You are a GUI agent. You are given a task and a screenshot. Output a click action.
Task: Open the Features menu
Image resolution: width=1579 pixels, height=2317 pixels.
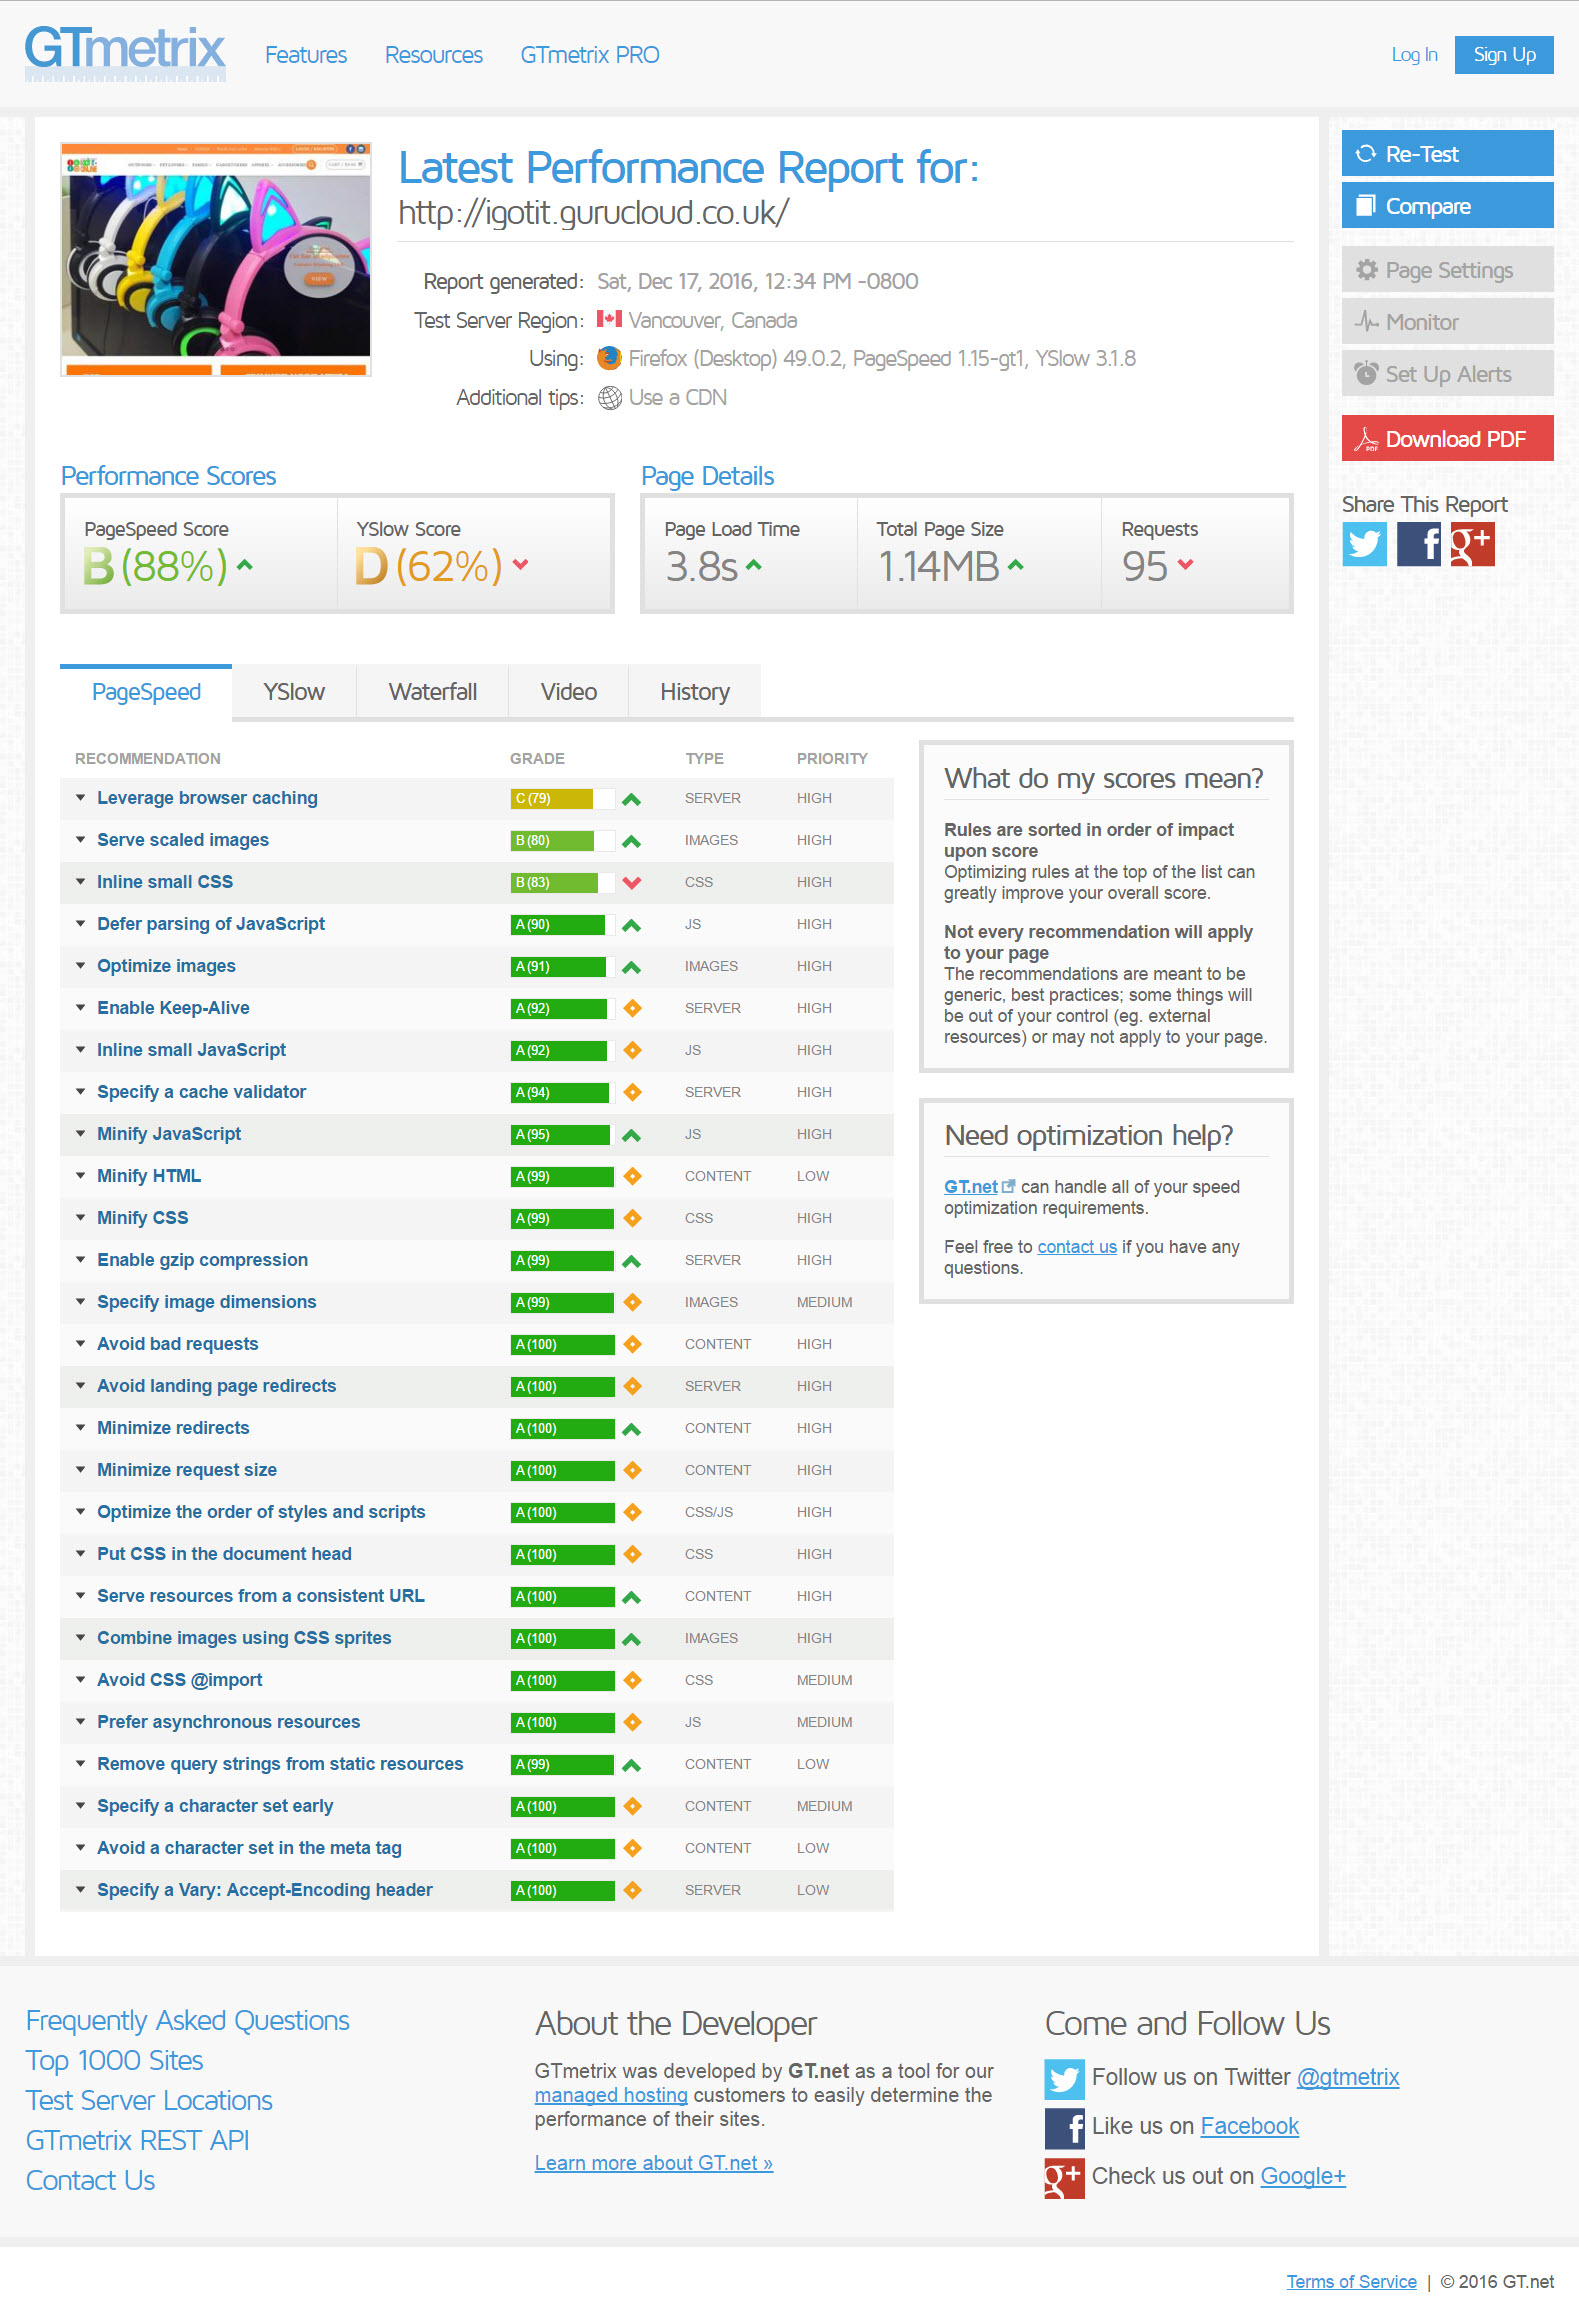tap(306, 55)
